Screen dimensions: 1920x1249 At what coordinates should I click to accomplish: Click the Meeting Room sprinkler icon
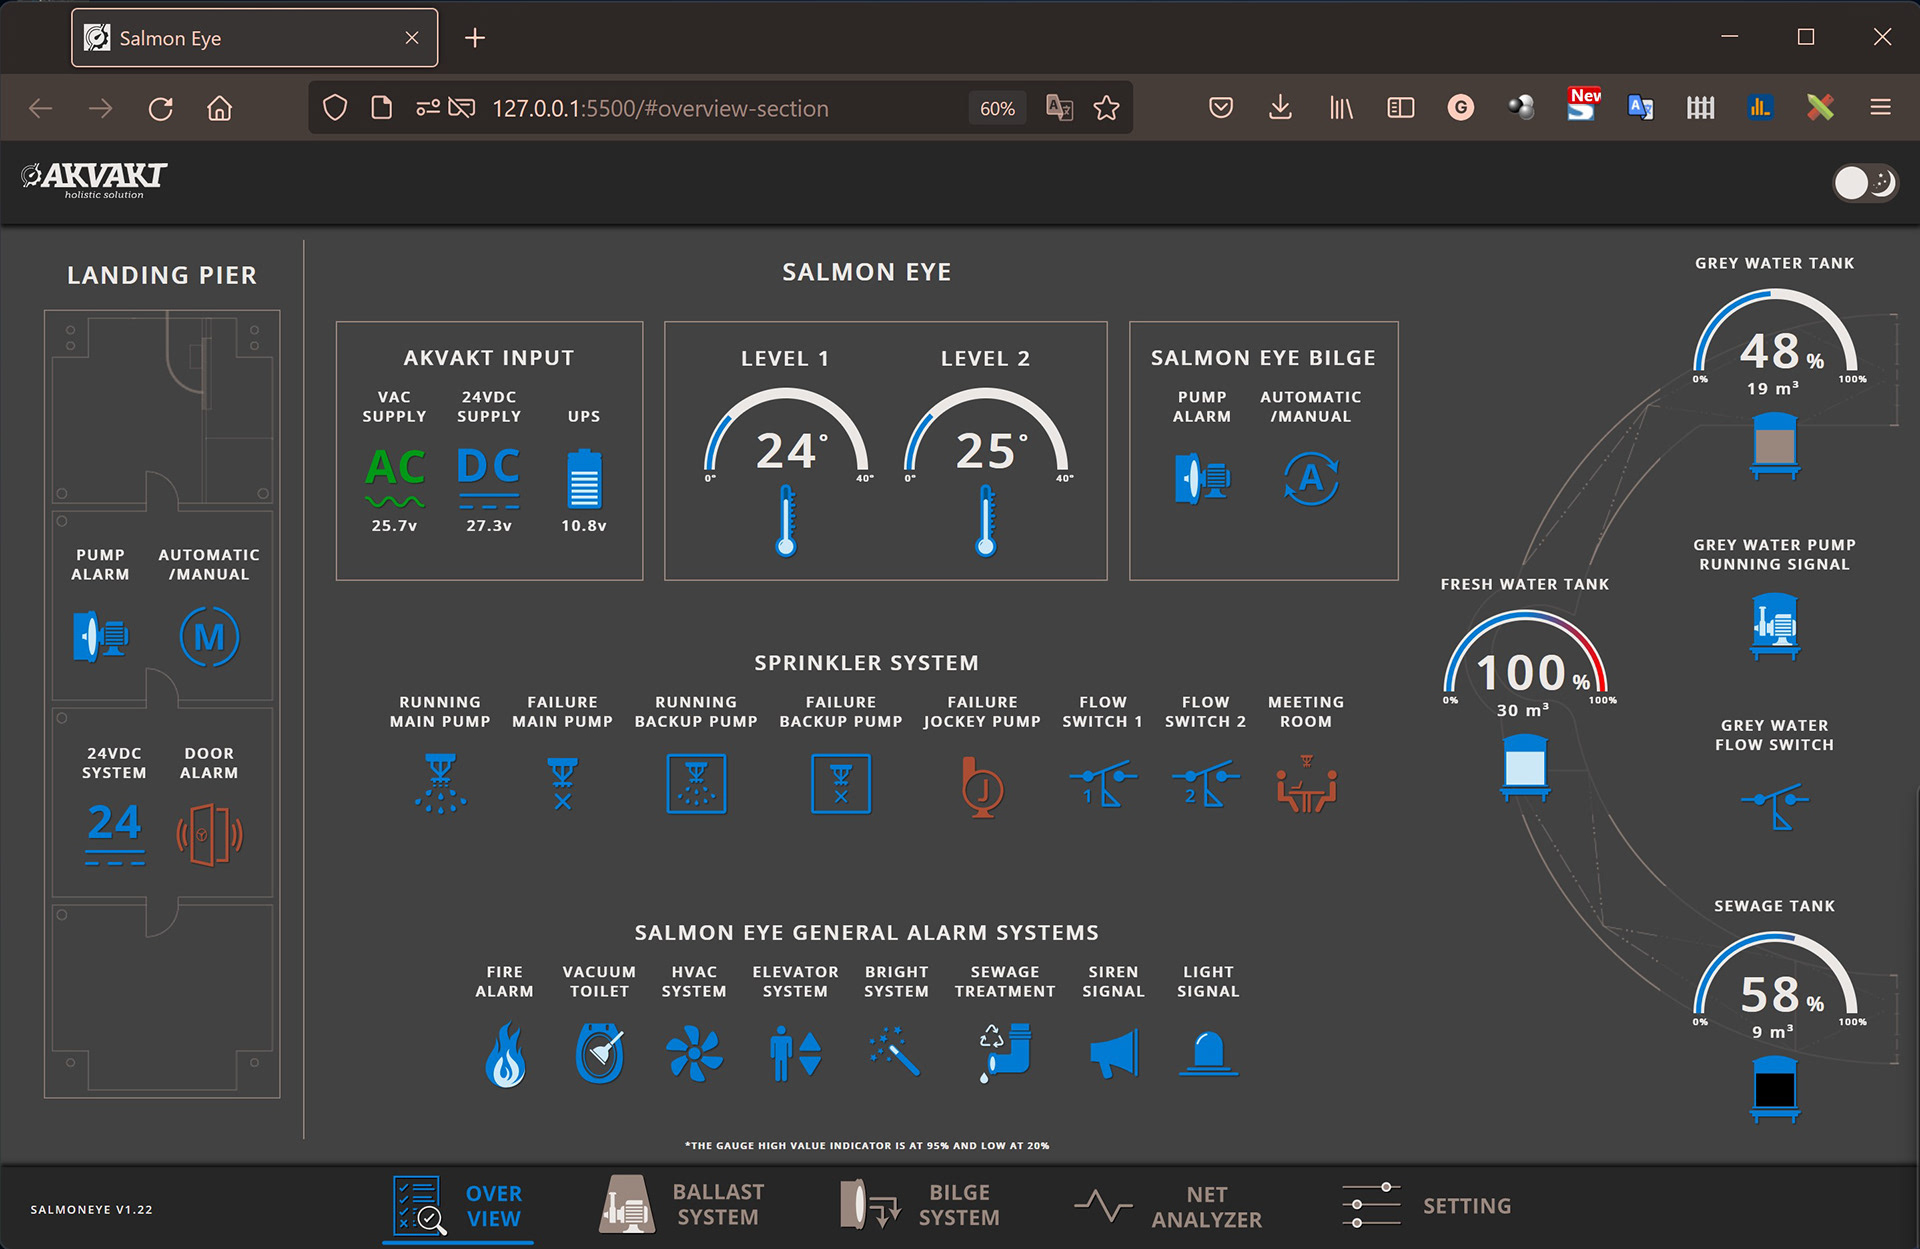tap(1306, 786)
